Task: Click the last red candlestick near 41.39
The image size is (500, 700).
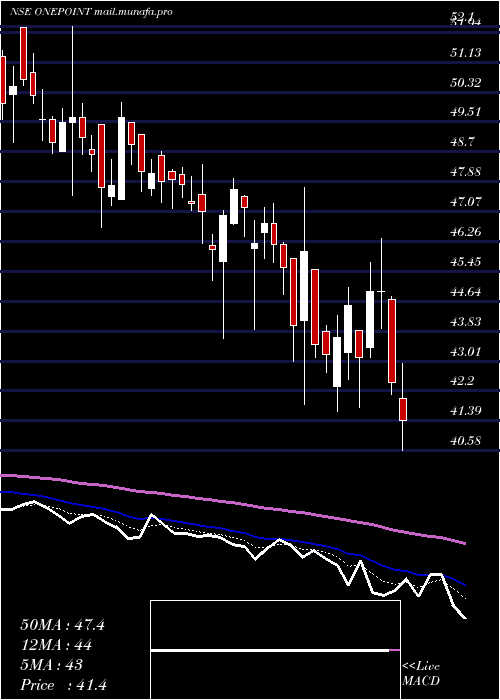Action: pos(403,409)
